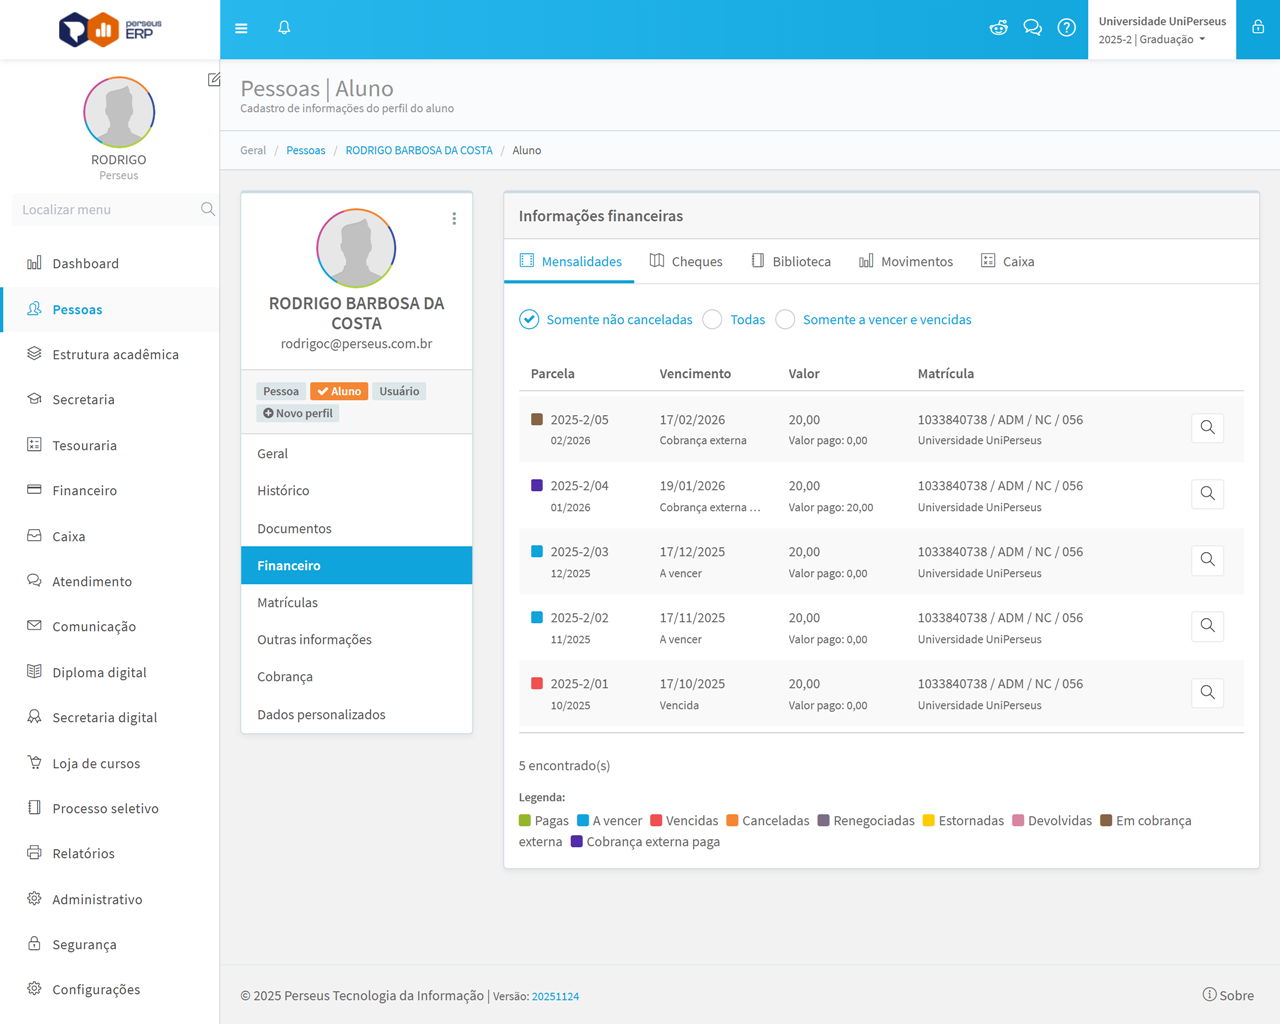The image size is (1280, 1024).
Task: Open the three-dot options menu on profile card
Action: pyautogui.click(x=454, y=219)
